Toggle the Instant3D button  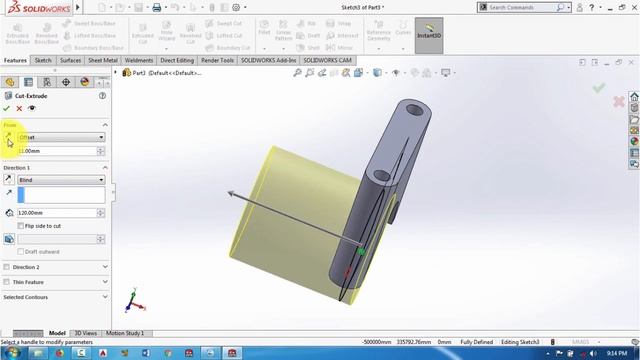tap(429, 36)
